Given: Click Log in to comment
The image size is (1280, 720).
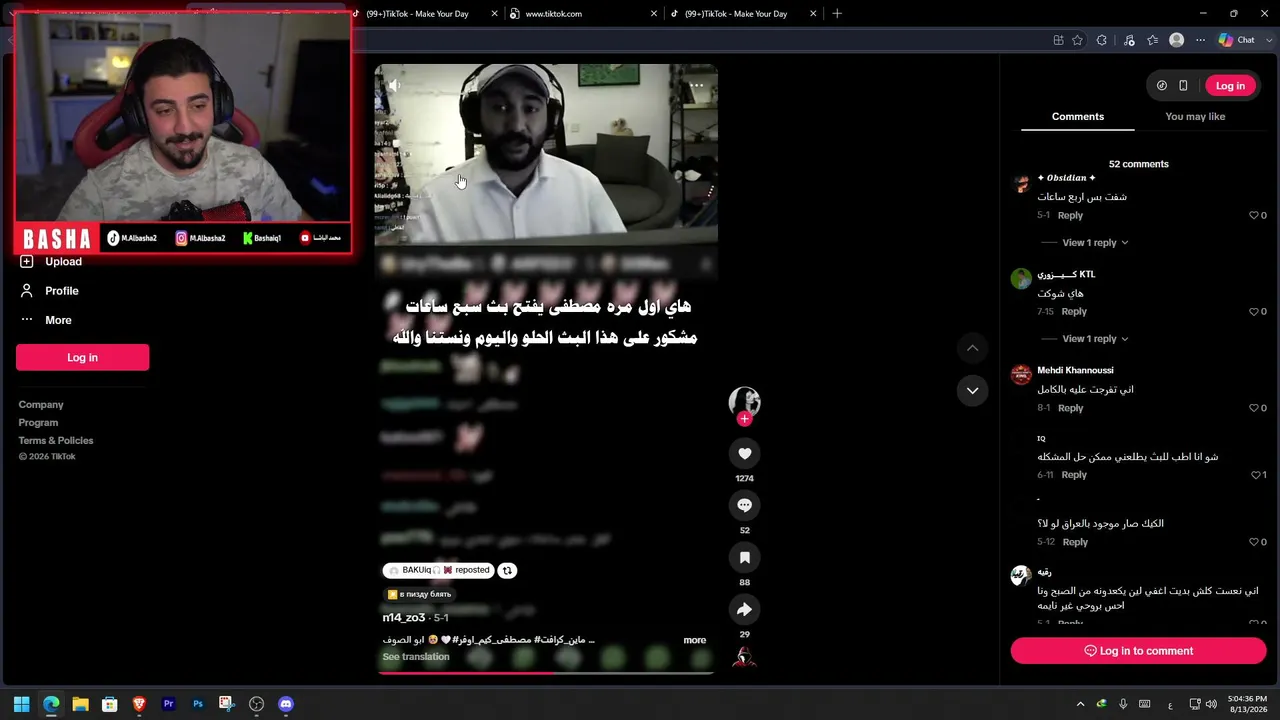Looking at the screenshot, I should click(1138, 651).
